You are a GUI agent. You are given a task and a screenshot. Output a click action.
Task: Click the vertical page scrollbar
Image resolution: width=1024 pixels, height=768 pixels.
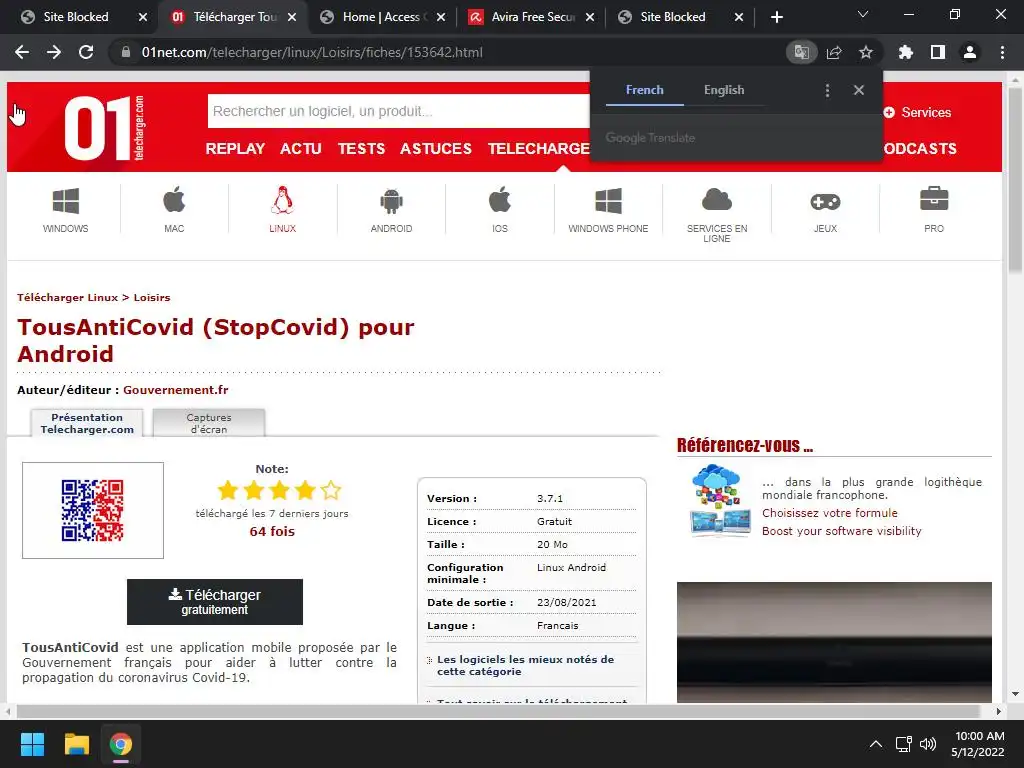(1015, 180)
